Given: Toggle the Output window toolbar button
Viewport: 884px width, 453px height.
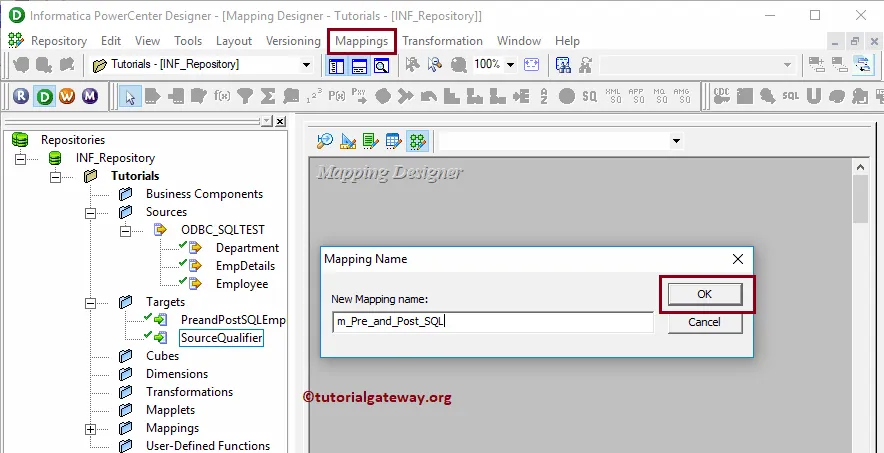Looking at the screenshot, I should pyautogui.click(x=359, y=65).
